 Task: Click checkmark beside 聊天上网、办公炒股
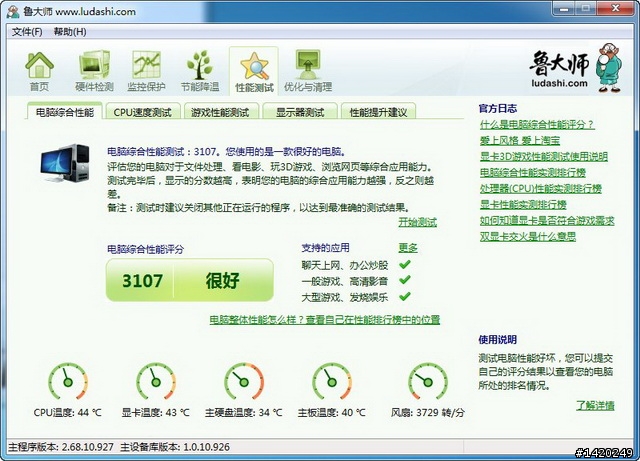(404, 265)
